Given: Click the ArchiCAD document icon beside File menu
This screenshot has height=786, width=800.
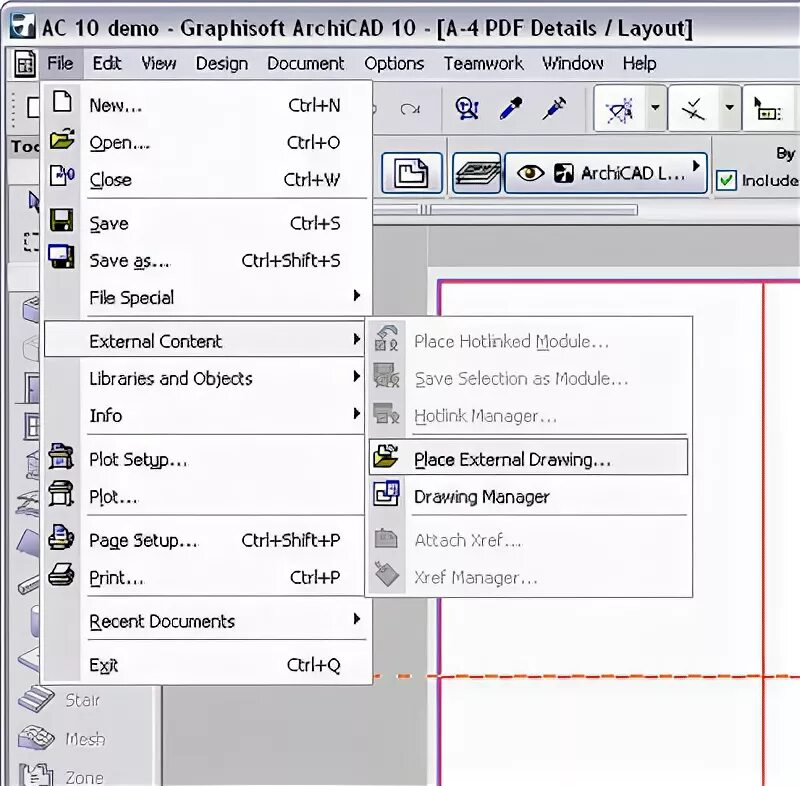Looking at the screenshot, I should [x=24, y=64].
